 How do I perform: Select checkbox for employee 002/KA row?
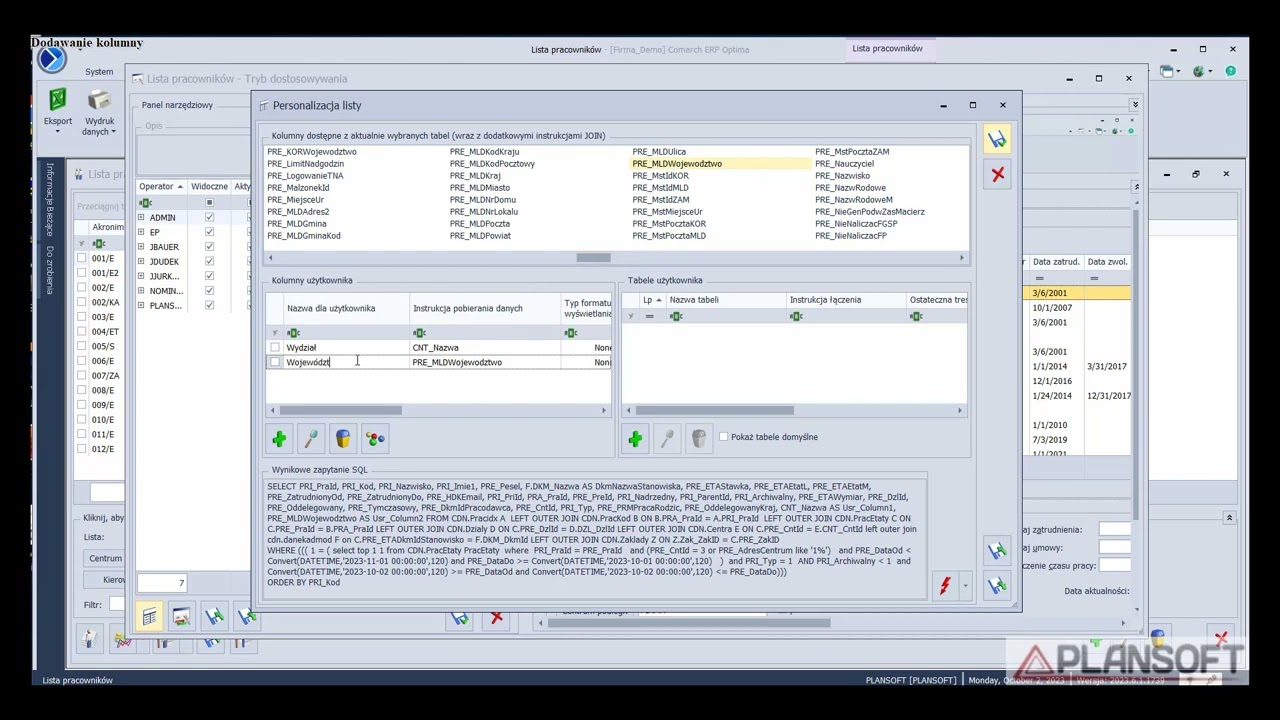click(x=82, y=302)
